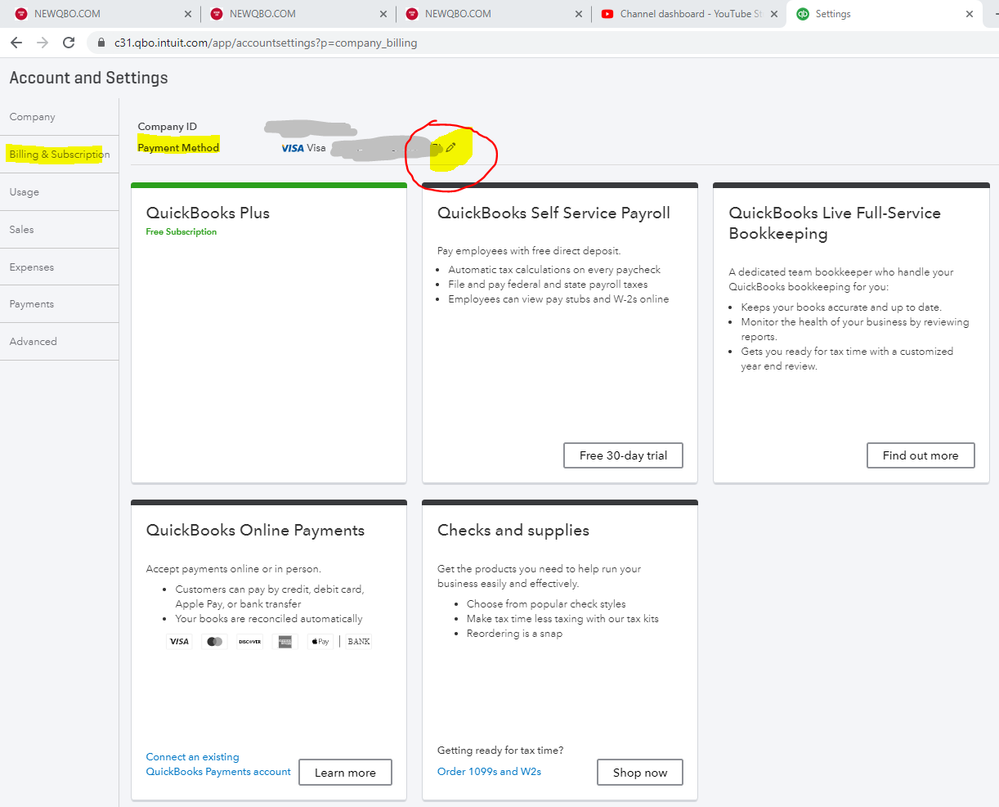Close the third NEWQBO.COM tab
The image size is (999, 807).
coord(579,14)
